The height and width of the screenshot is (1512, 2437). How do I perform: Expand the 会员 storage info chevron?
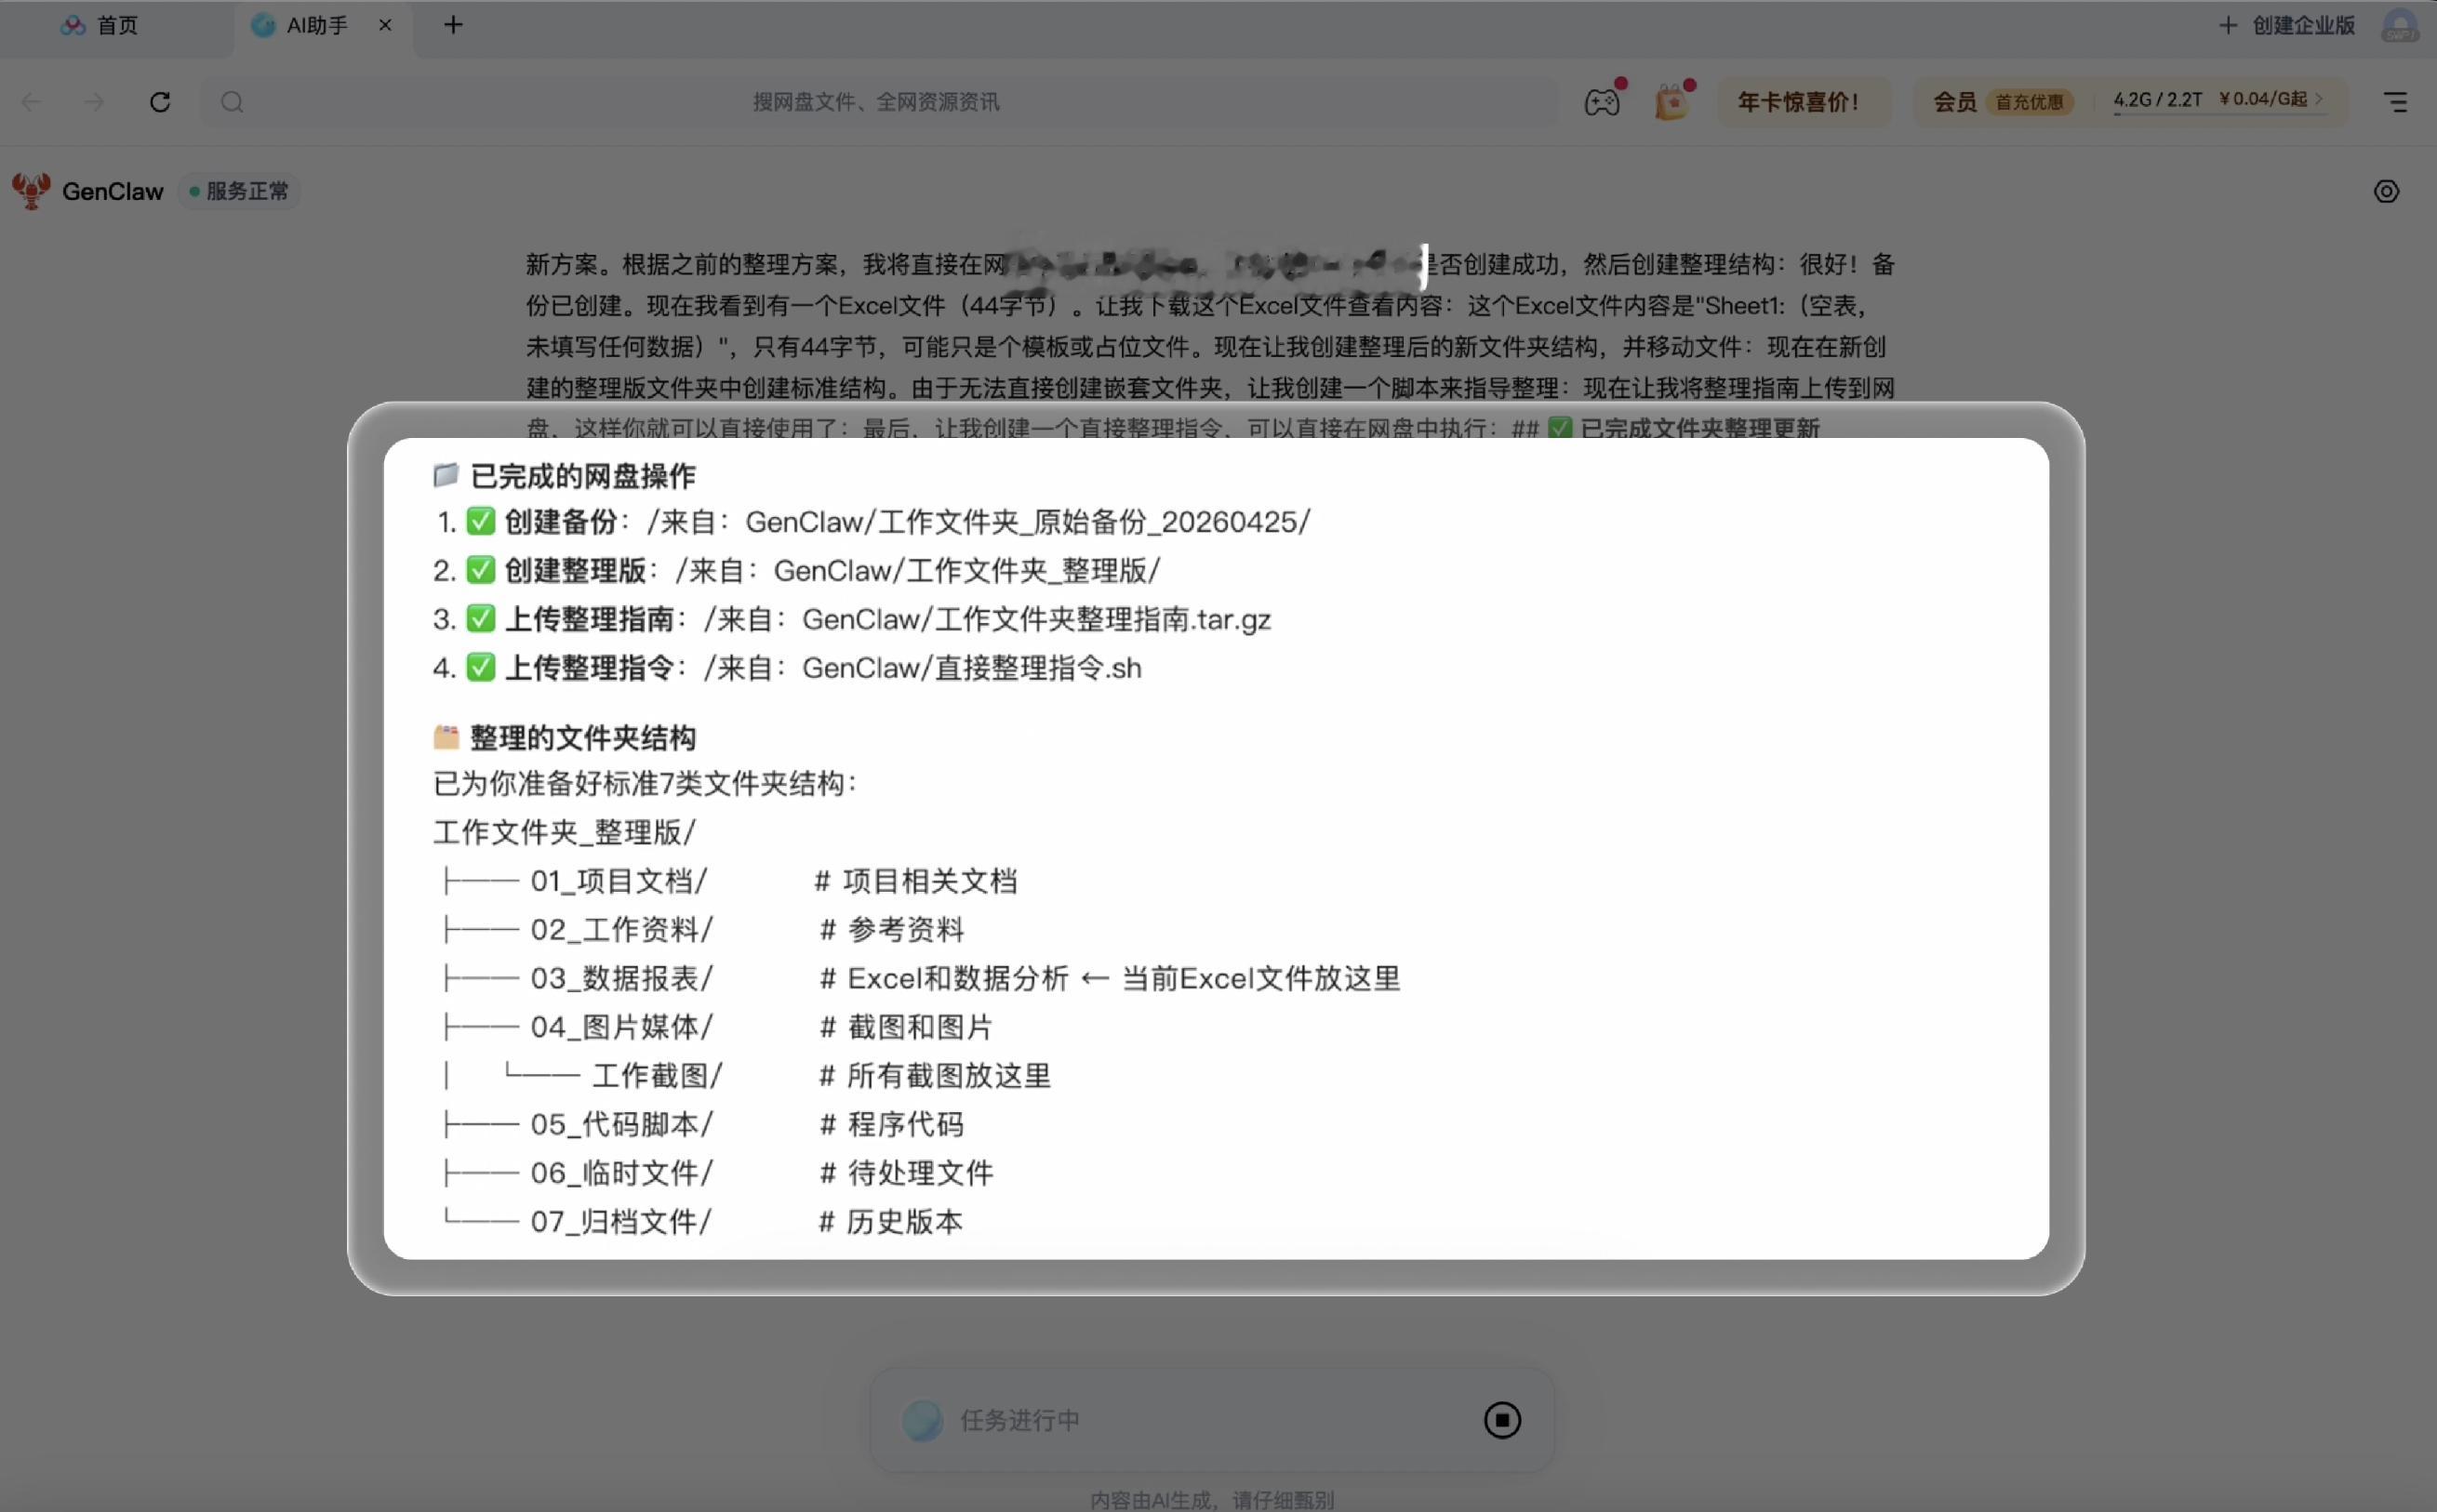tap(2319, 99)
